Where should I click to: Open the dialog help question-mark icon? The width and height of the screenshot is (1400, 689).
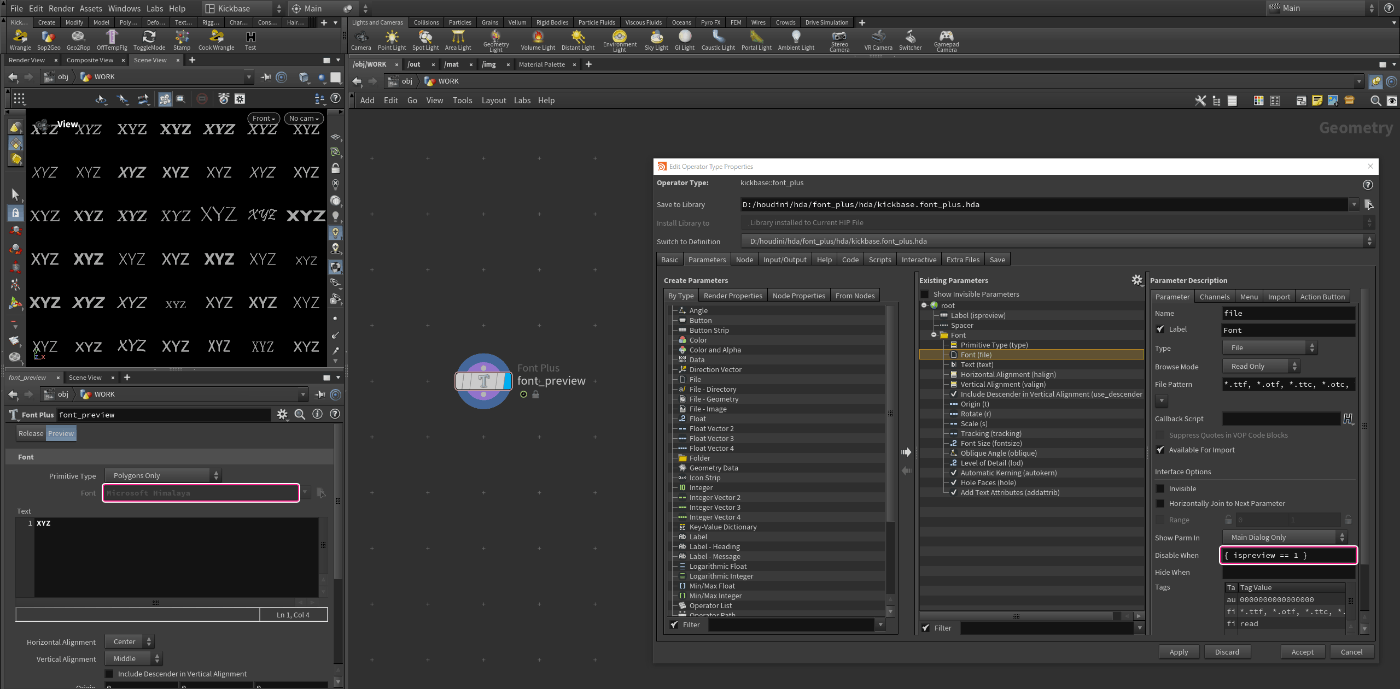coord(1367,185)
